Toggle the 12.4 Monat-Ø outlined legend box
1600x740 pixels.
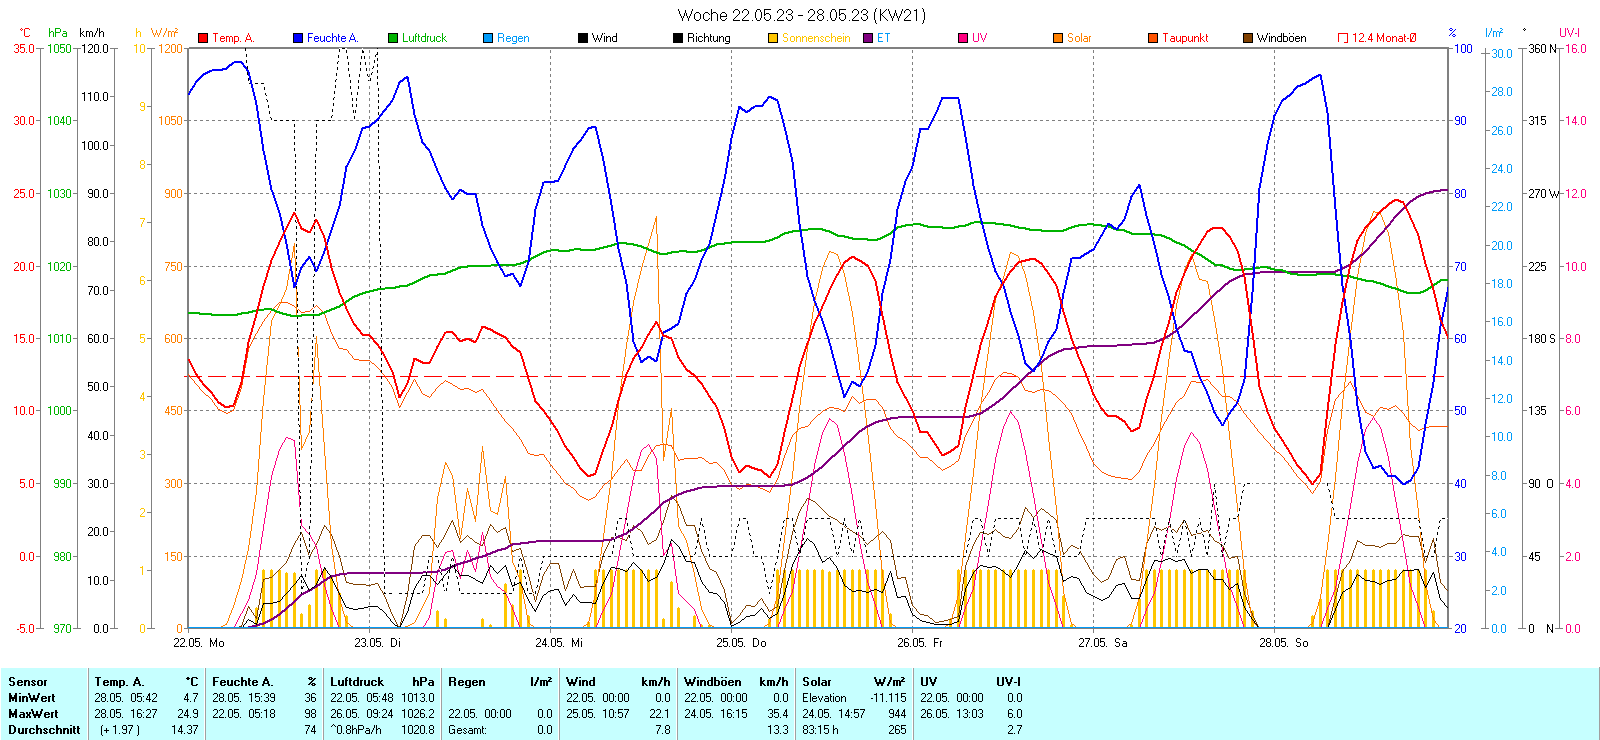click(1343, 38)
